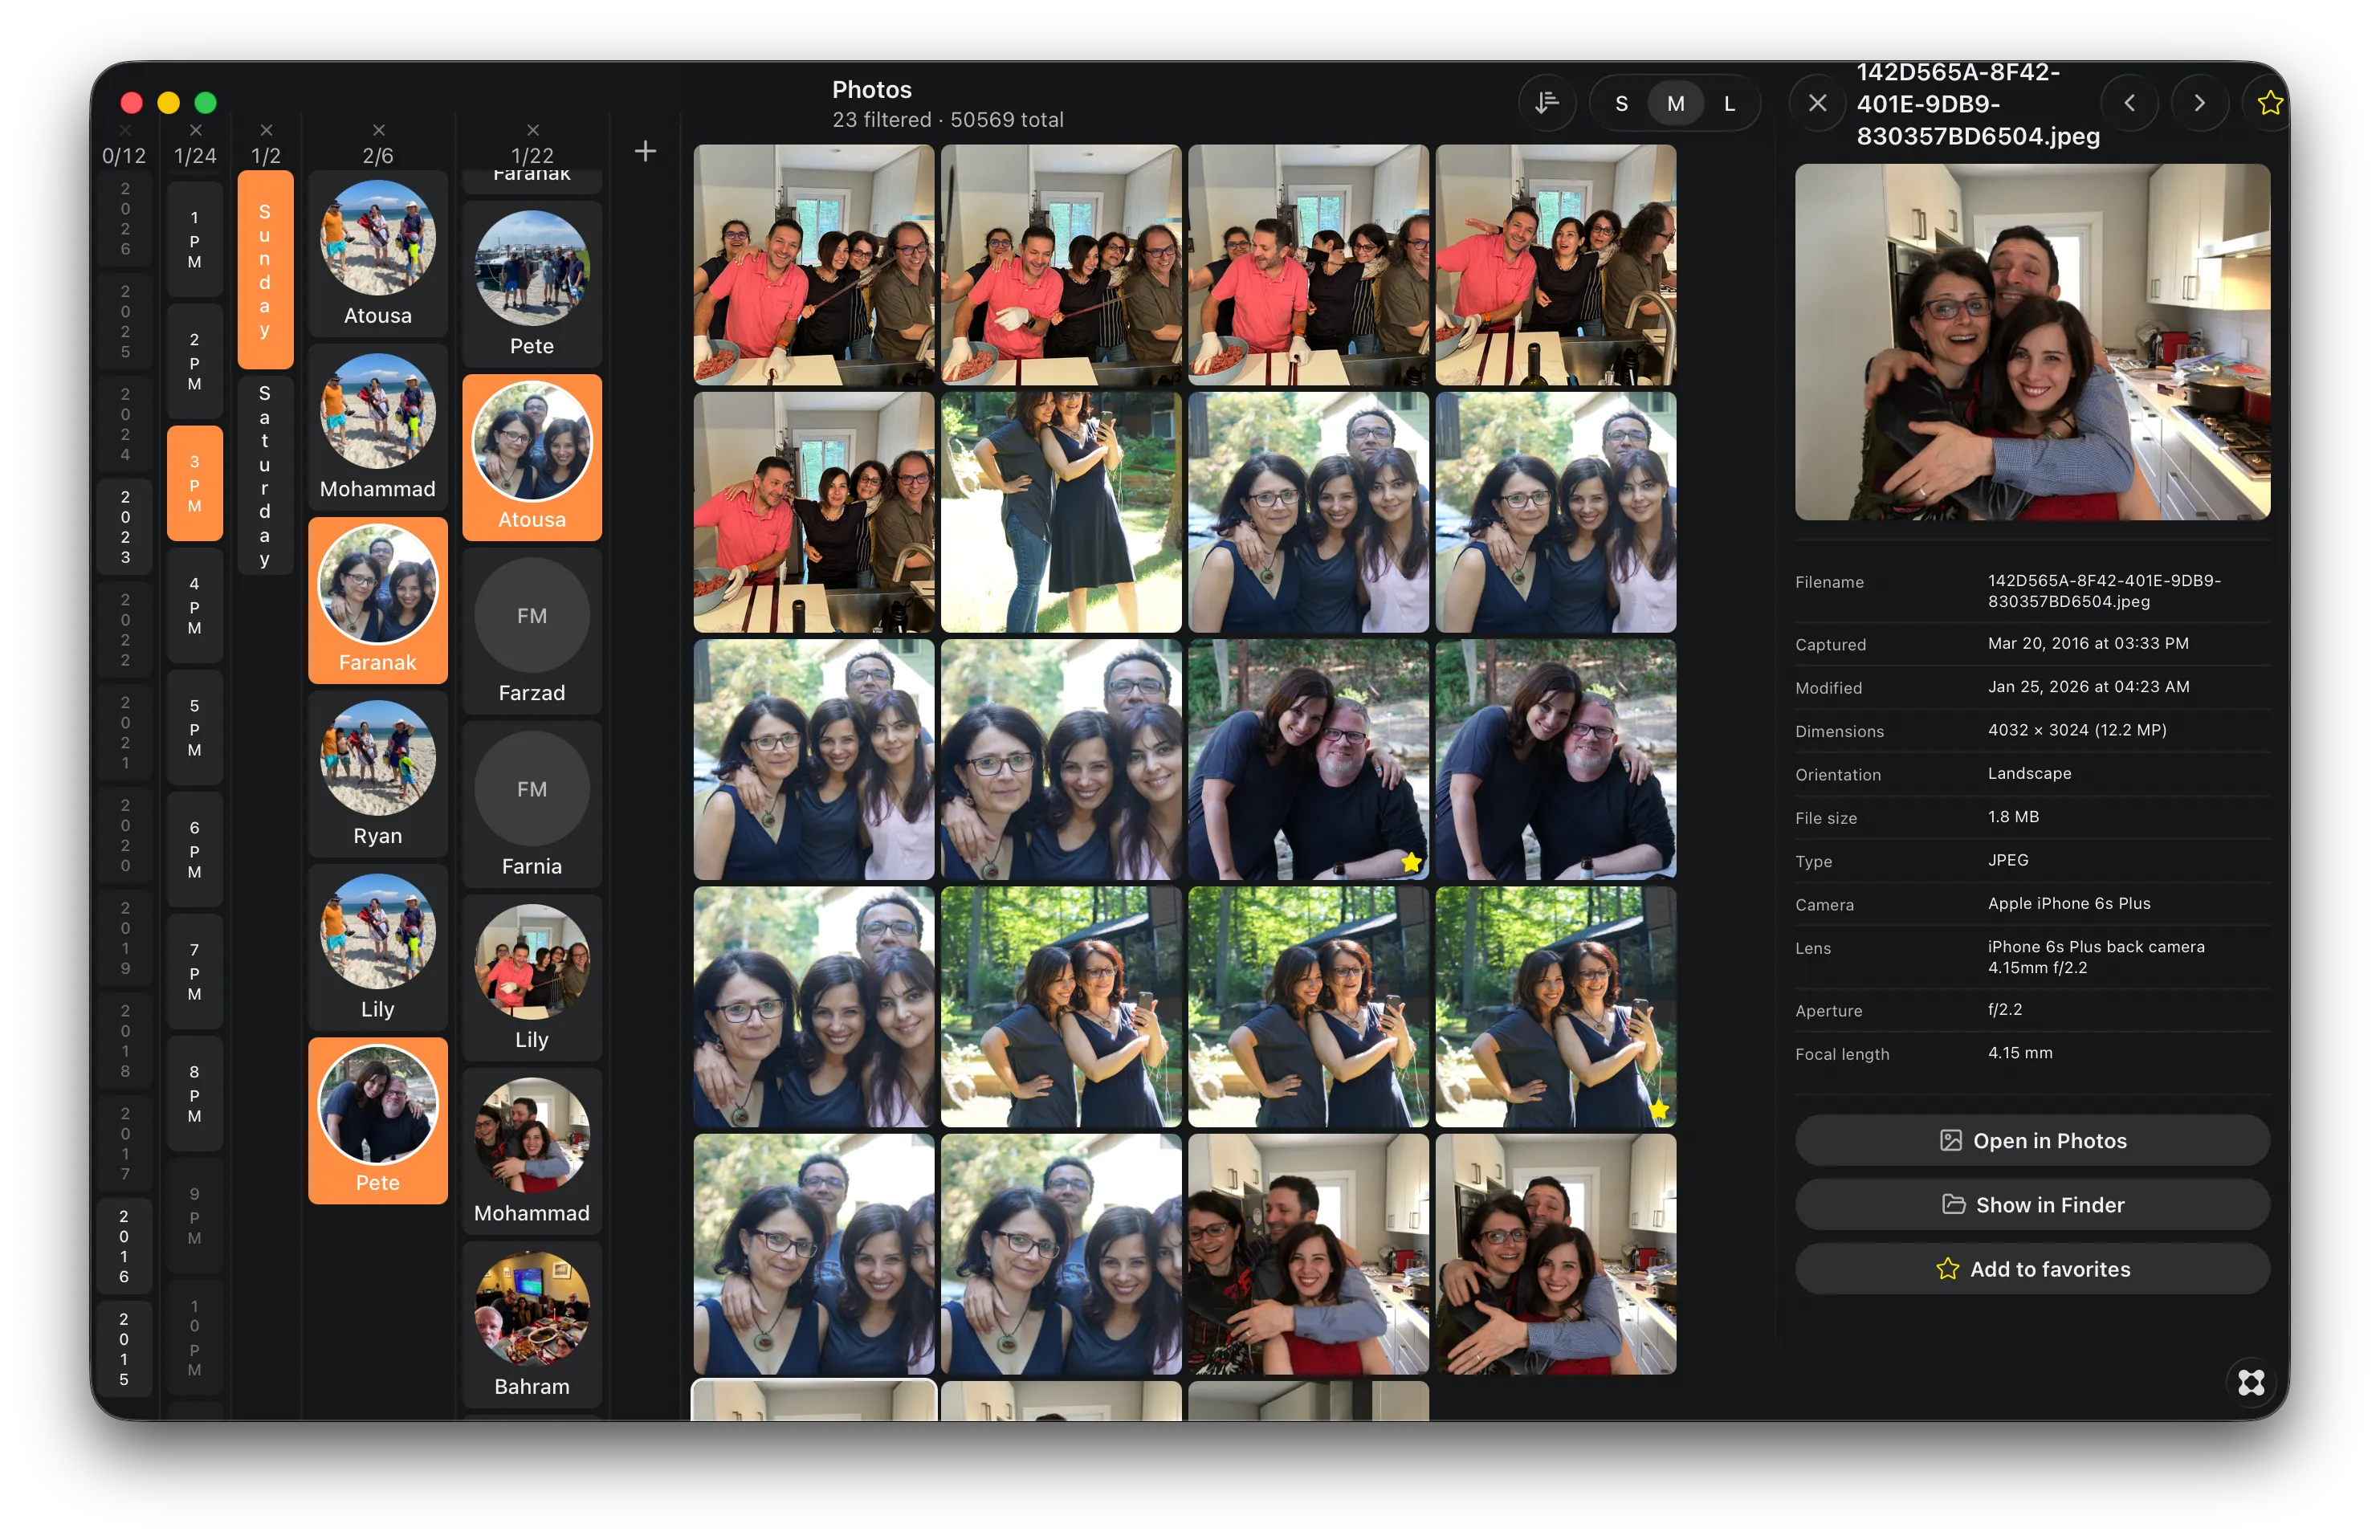This screenshot has width=2380, height=1540.
Task: Toggle Faranak in the 2/6 people column
Action: (378, 601)
